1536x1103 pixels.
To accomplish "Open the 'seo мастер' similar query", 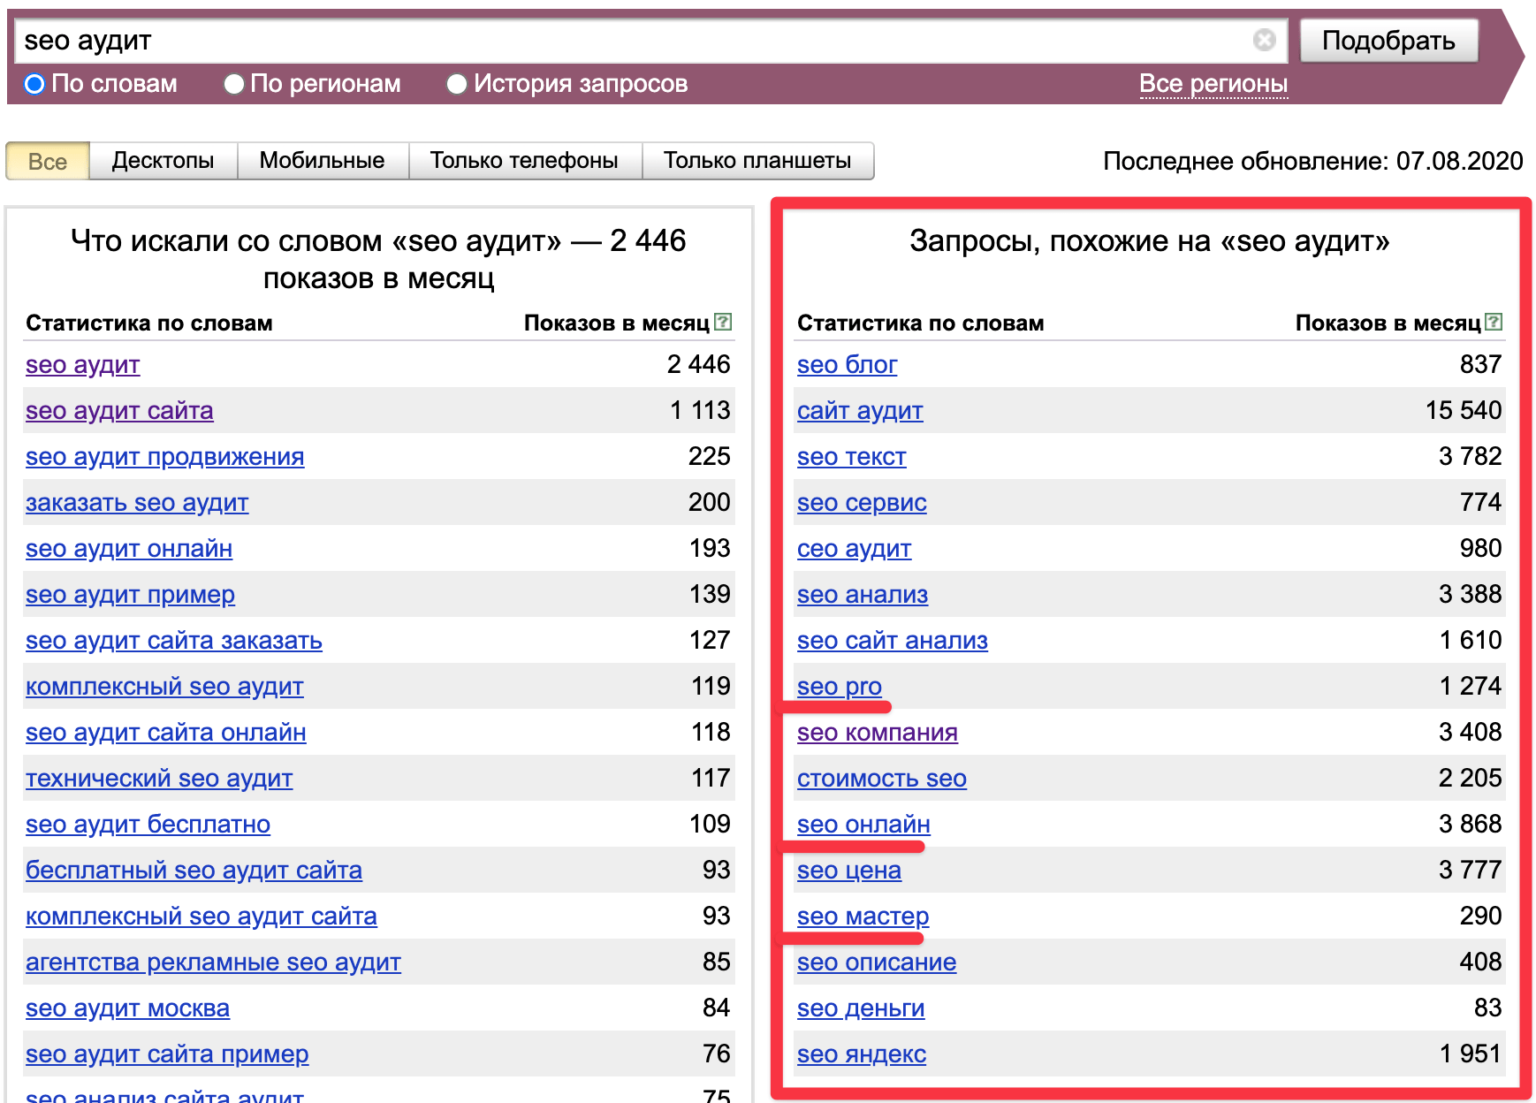I will pos(863,917).
